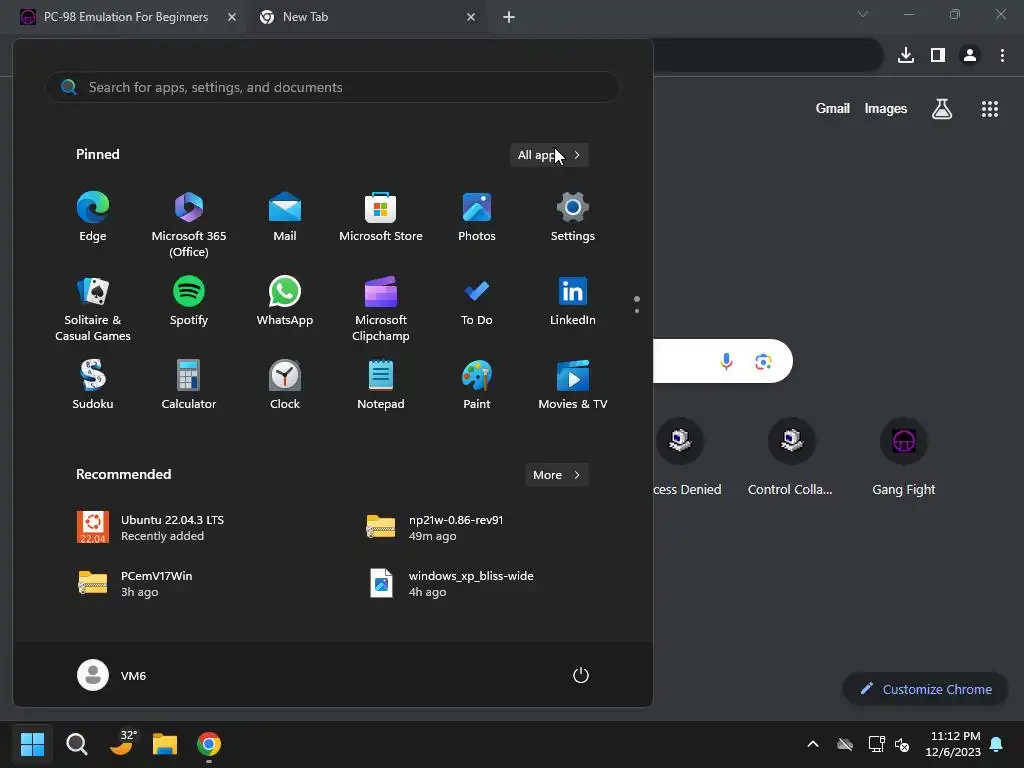
Task: Open the clock showing 11:12 PM
Action: click(x=953, y=744)
